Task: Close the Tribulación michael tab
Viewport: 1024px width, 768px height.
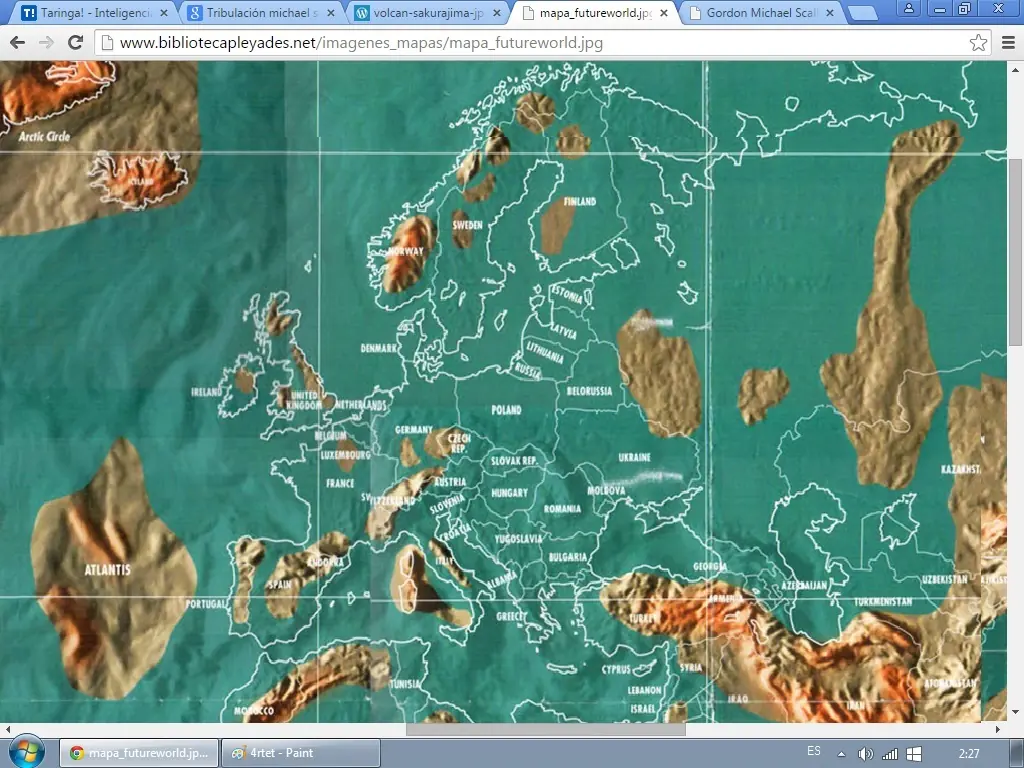Action: pyautogui.click(x=330, y=13)
